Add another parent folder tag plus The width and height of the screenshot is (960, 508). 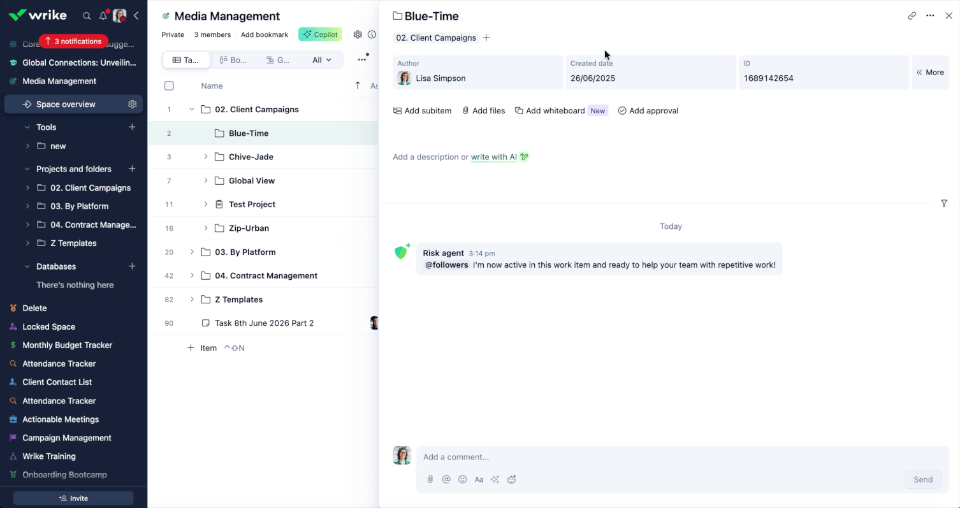[486, 38]
